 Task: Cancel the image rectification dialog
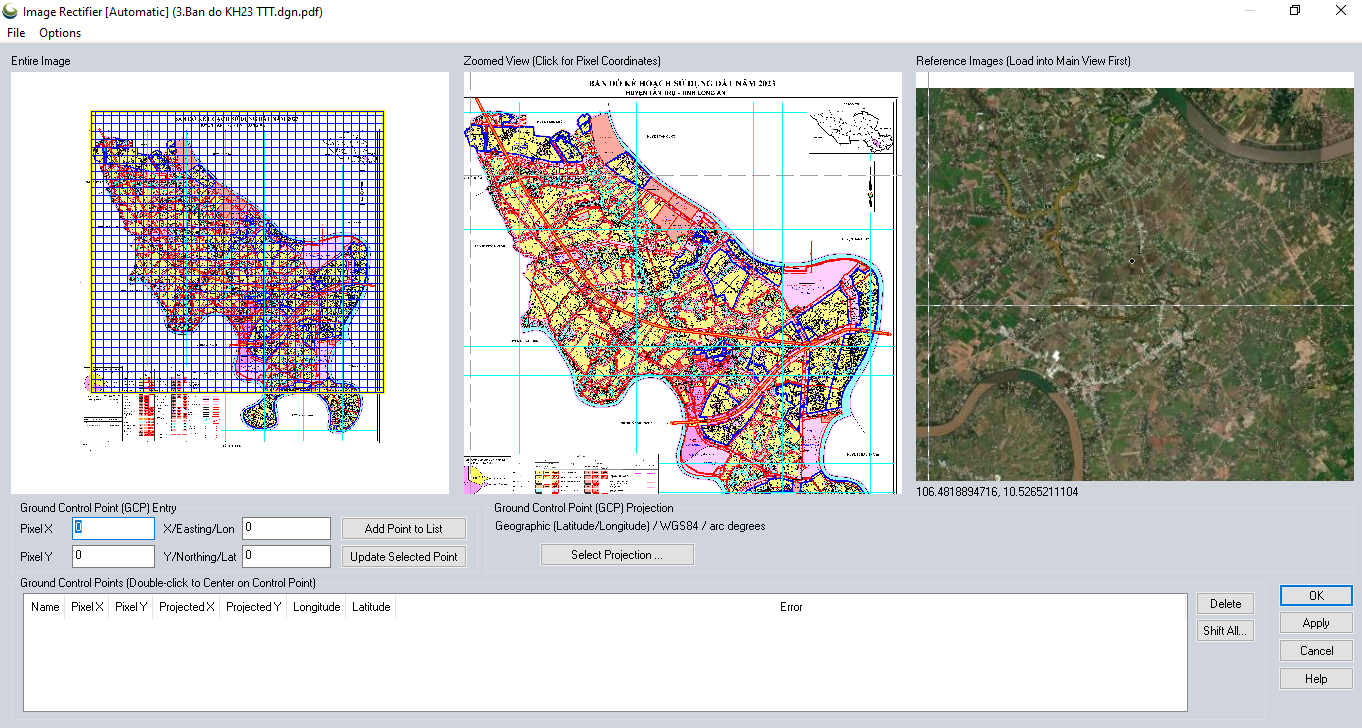point(1316,651)
